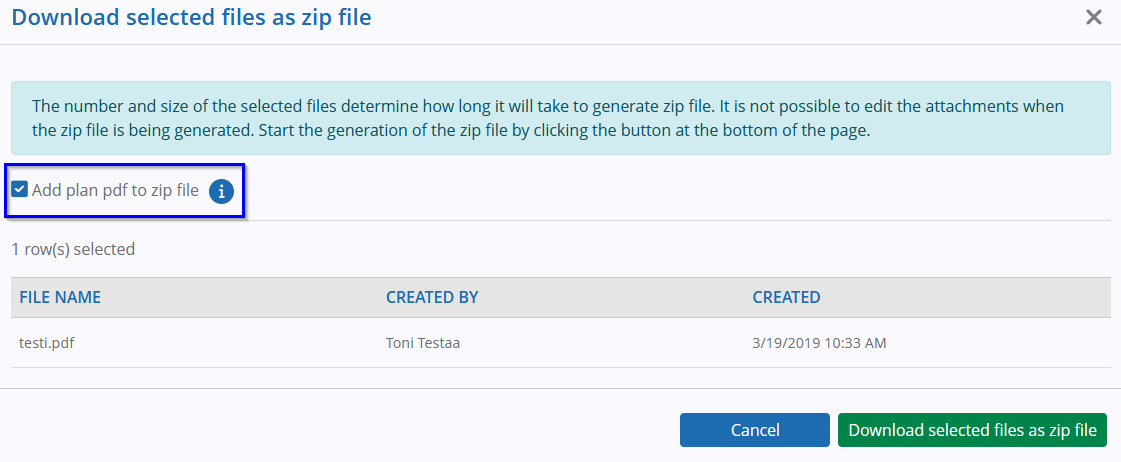
Task: Cancel the zip file download
Action: pos(755,430)
